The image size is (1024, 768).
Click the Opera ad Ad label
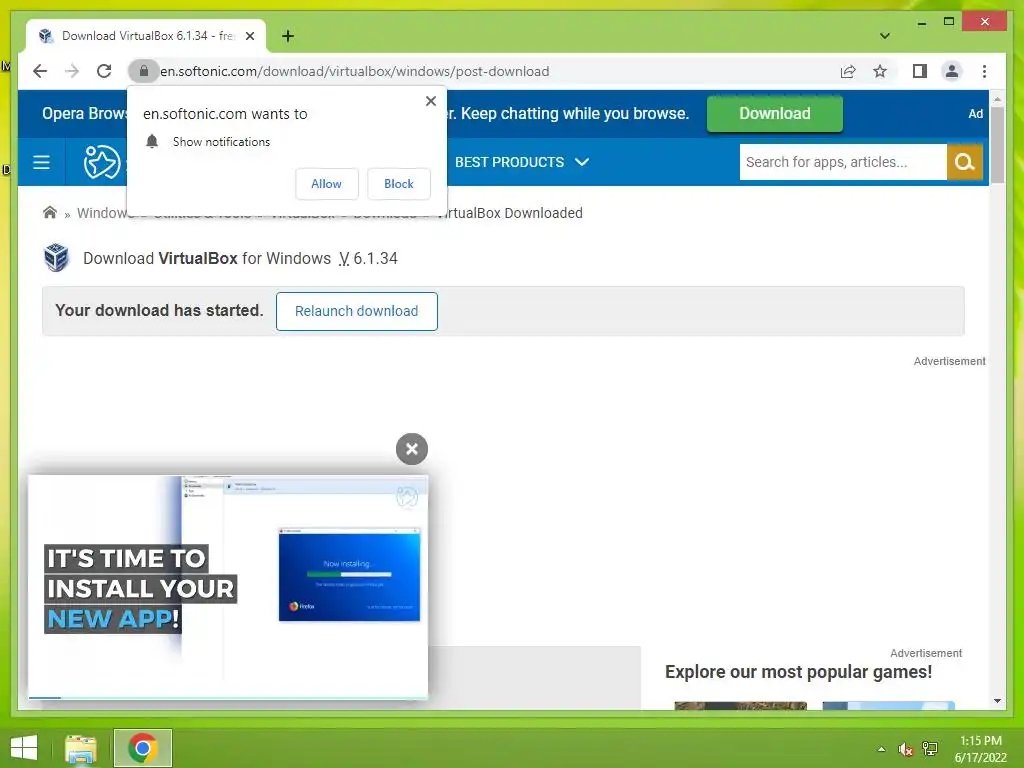coord(975,114)
